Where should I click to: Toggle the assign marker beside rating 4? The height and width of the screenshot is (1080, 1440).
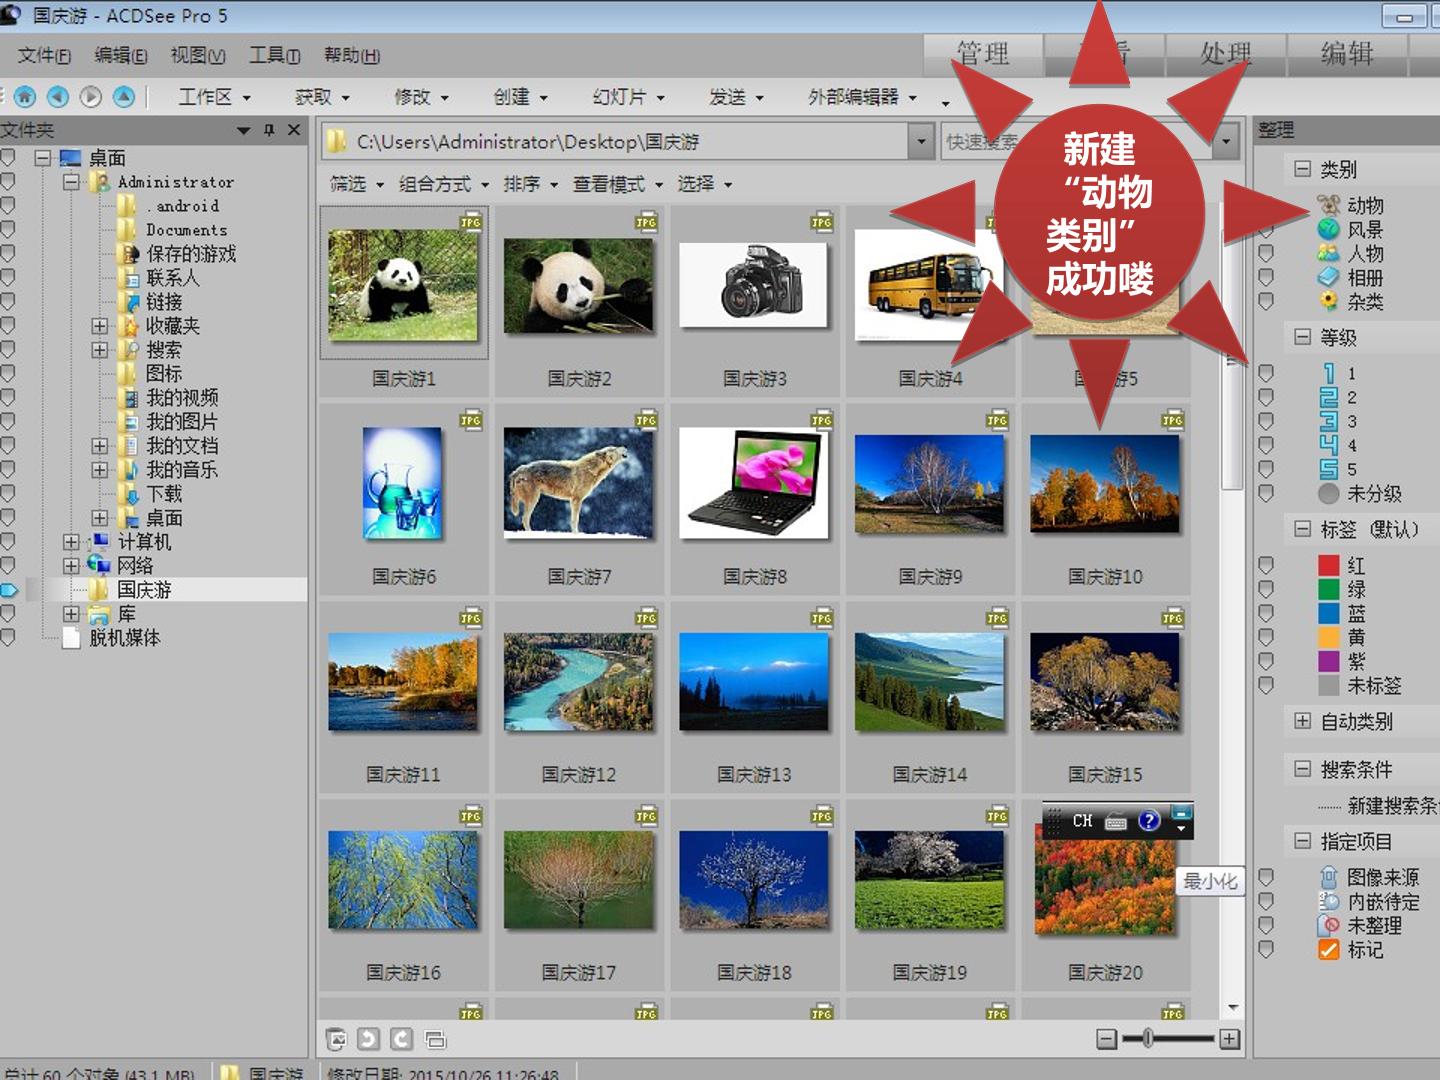coord(1266,445)
